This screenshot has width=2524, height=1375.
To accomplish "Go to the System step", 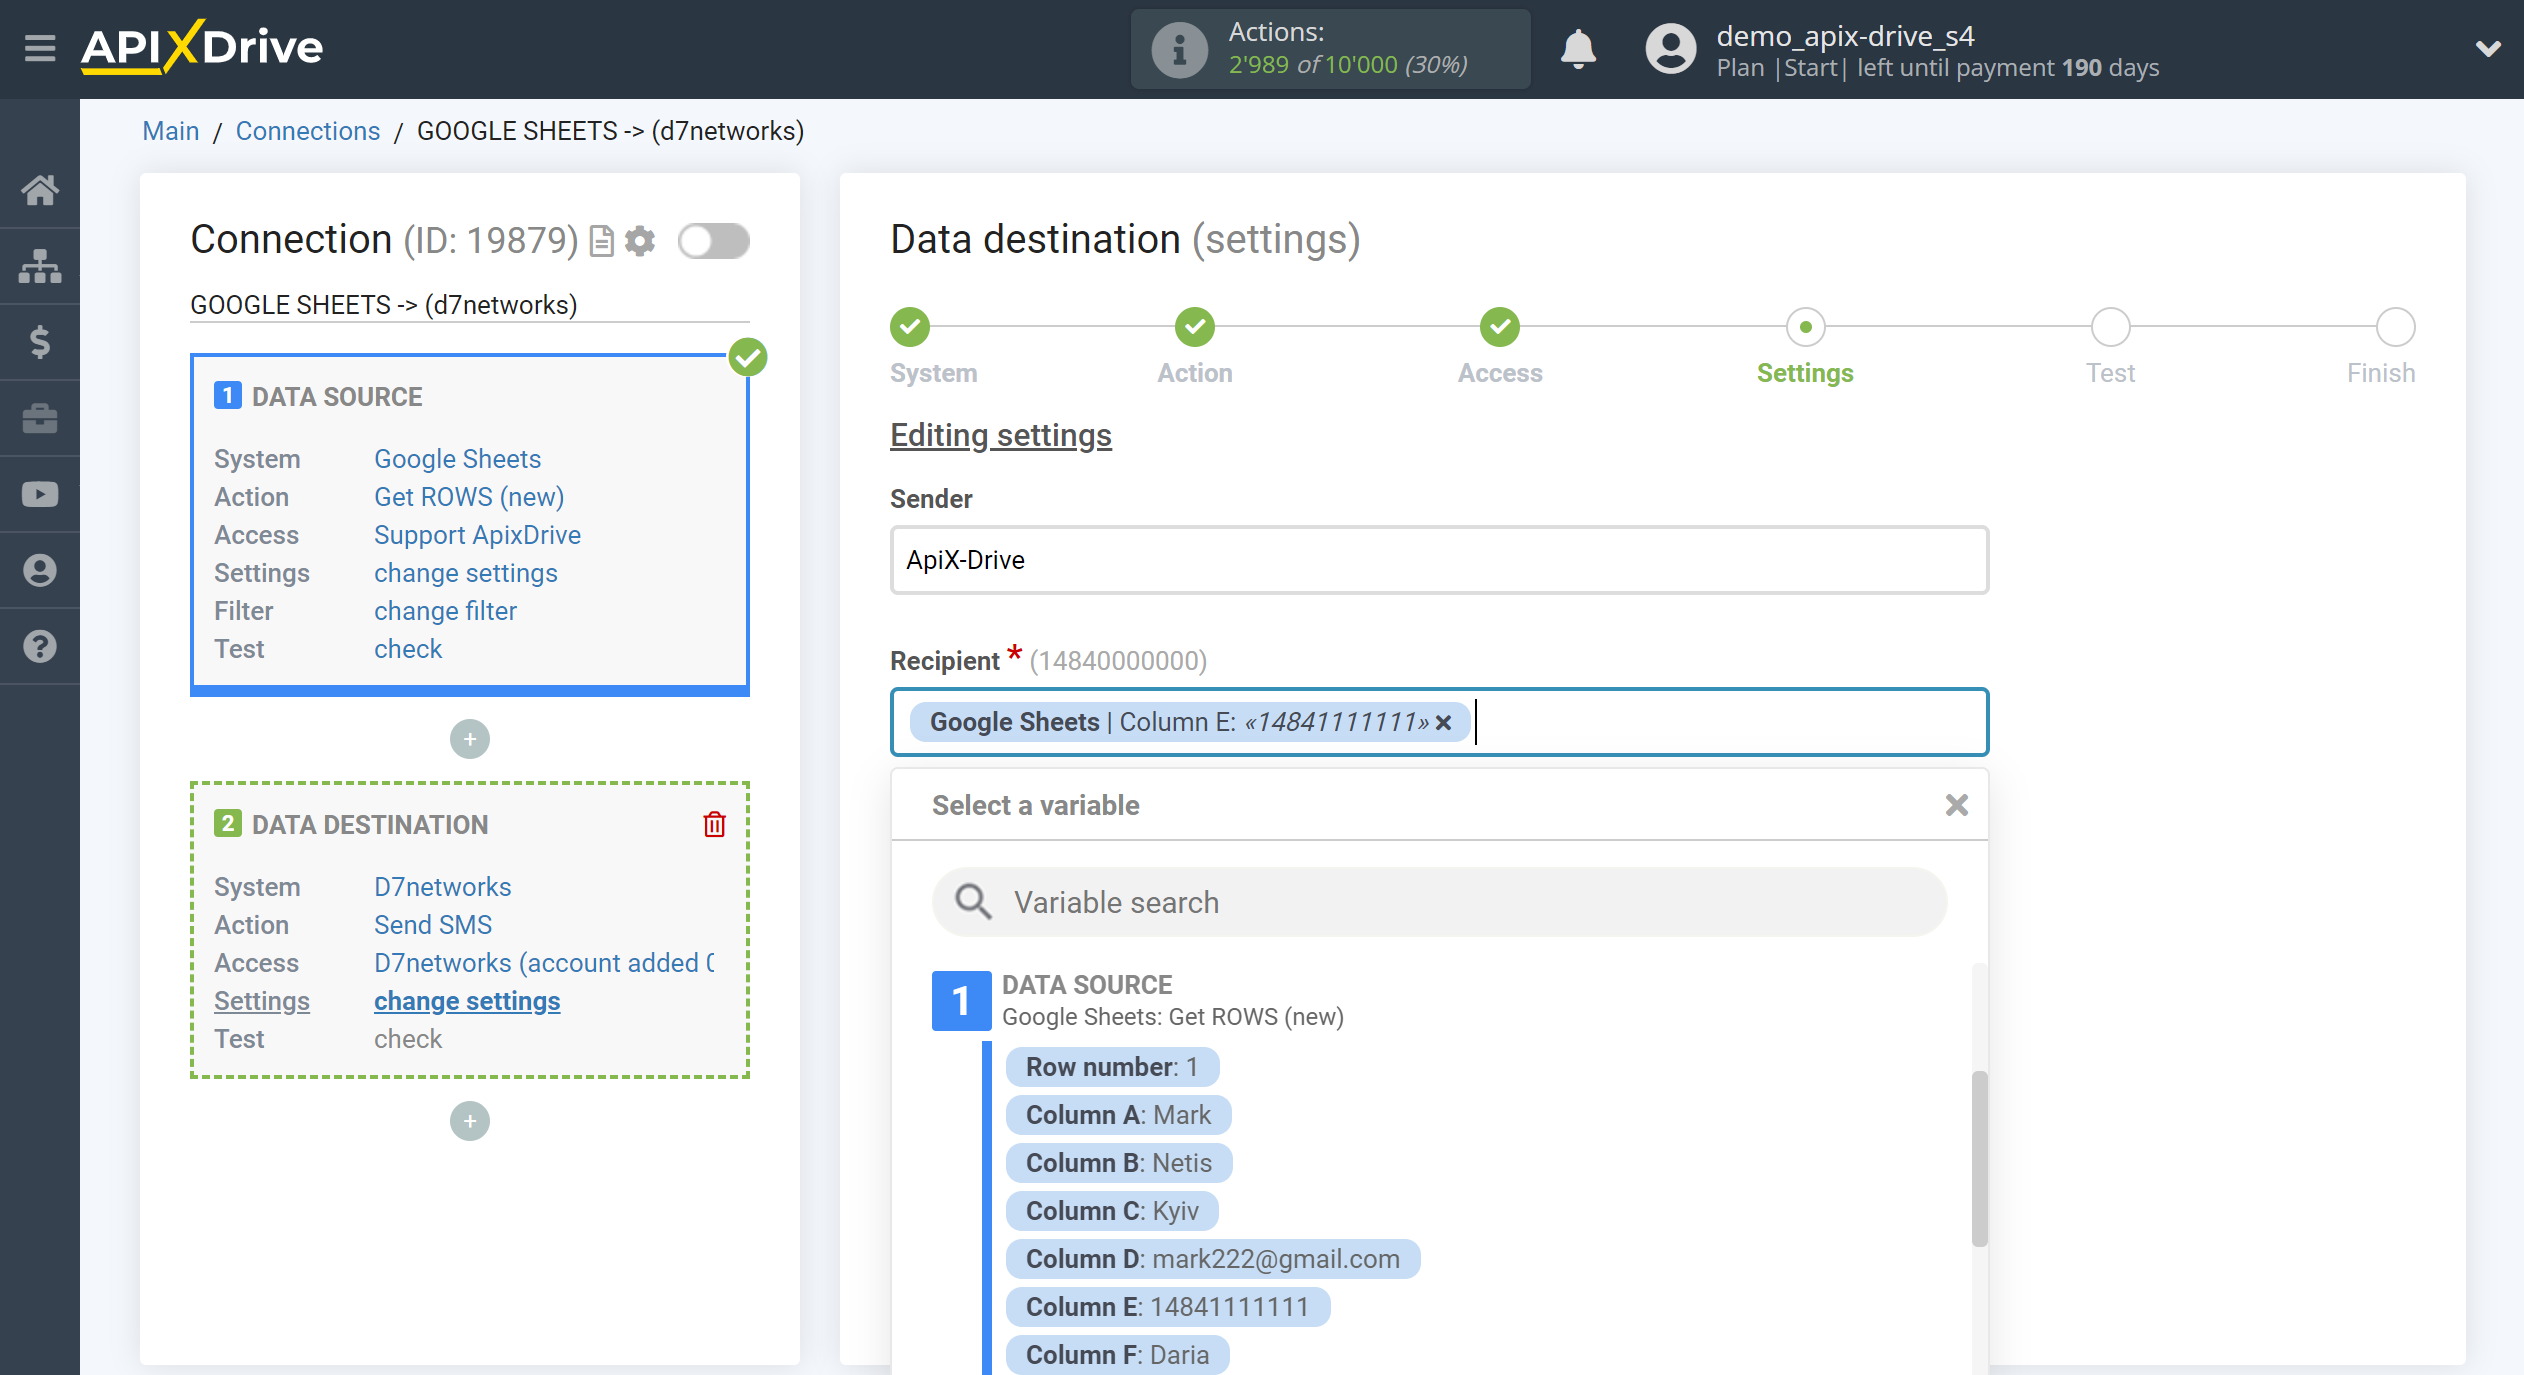I will coord(910,327).
